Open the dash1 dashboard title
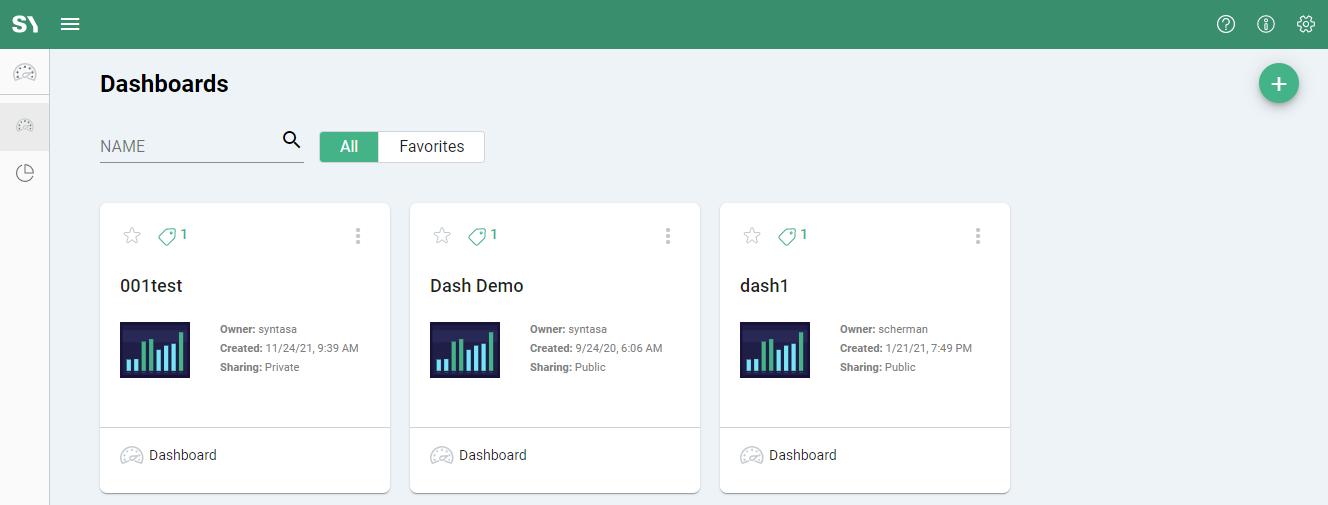The image size is (1328, 505). tap(764, 286)
